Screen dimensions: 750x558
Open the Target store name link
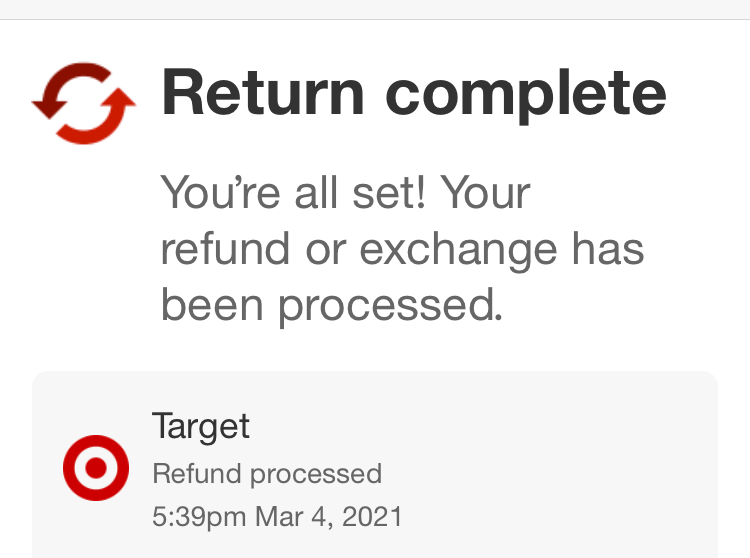(201, 426)
